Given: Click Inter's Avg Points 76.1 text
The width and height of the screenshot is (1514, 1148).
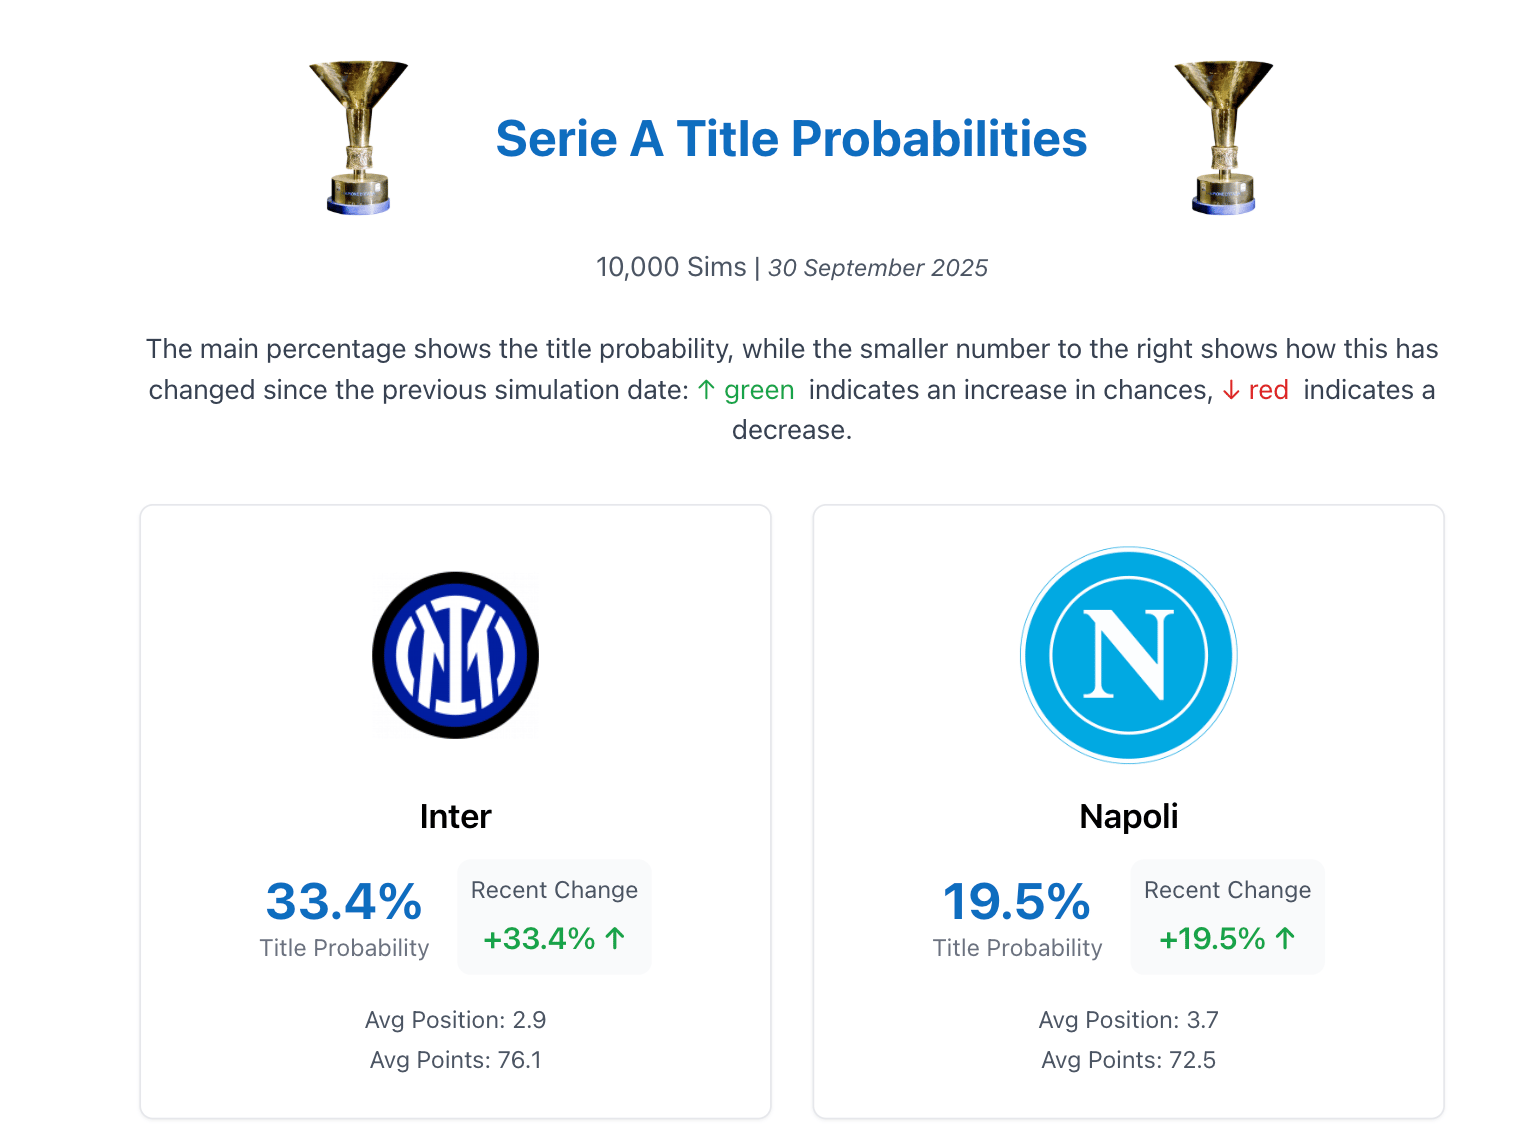Looking at the screenshot, I should tap(455, 1060).
